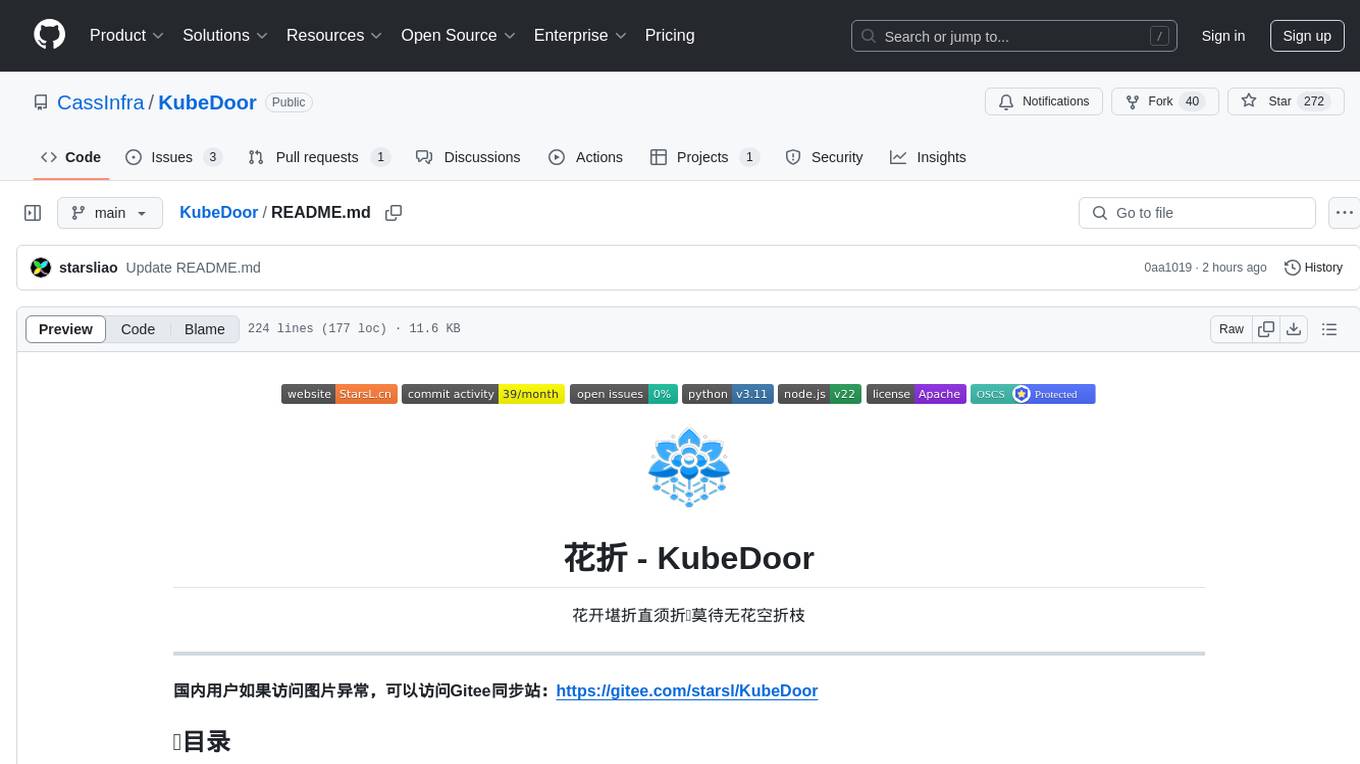Expand the Product menu
The height and width of the screenshot is (764, 1360).
pyautogui.click(x=127, y=35)
